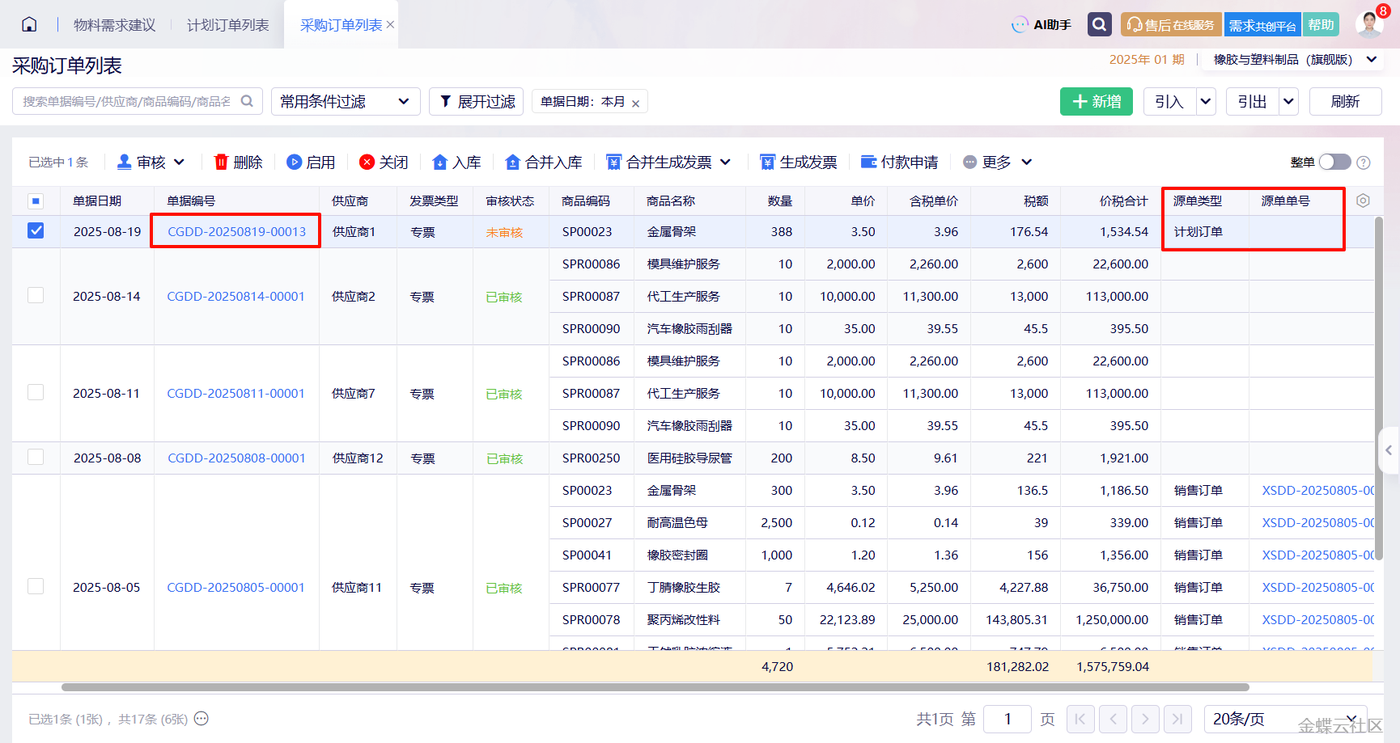1400x743 pixels.
Task: Click the magnifier icon in search box
Action: [247, 101]
